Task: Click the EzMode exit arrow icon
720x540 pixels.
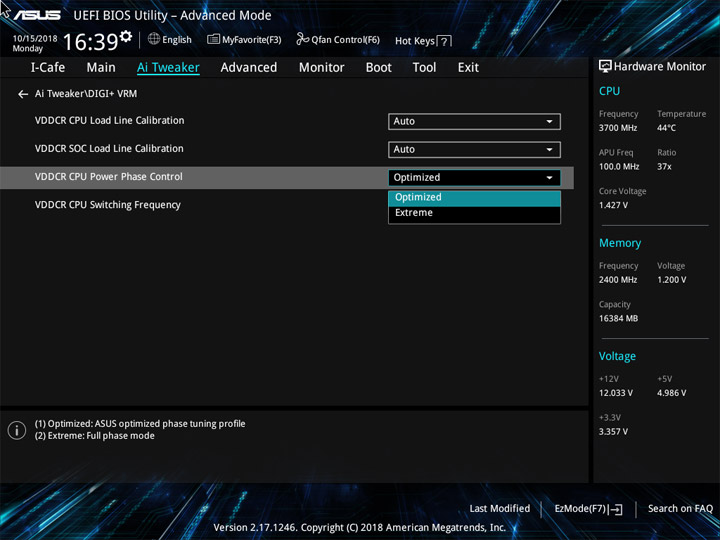Action: pos(616,509)
